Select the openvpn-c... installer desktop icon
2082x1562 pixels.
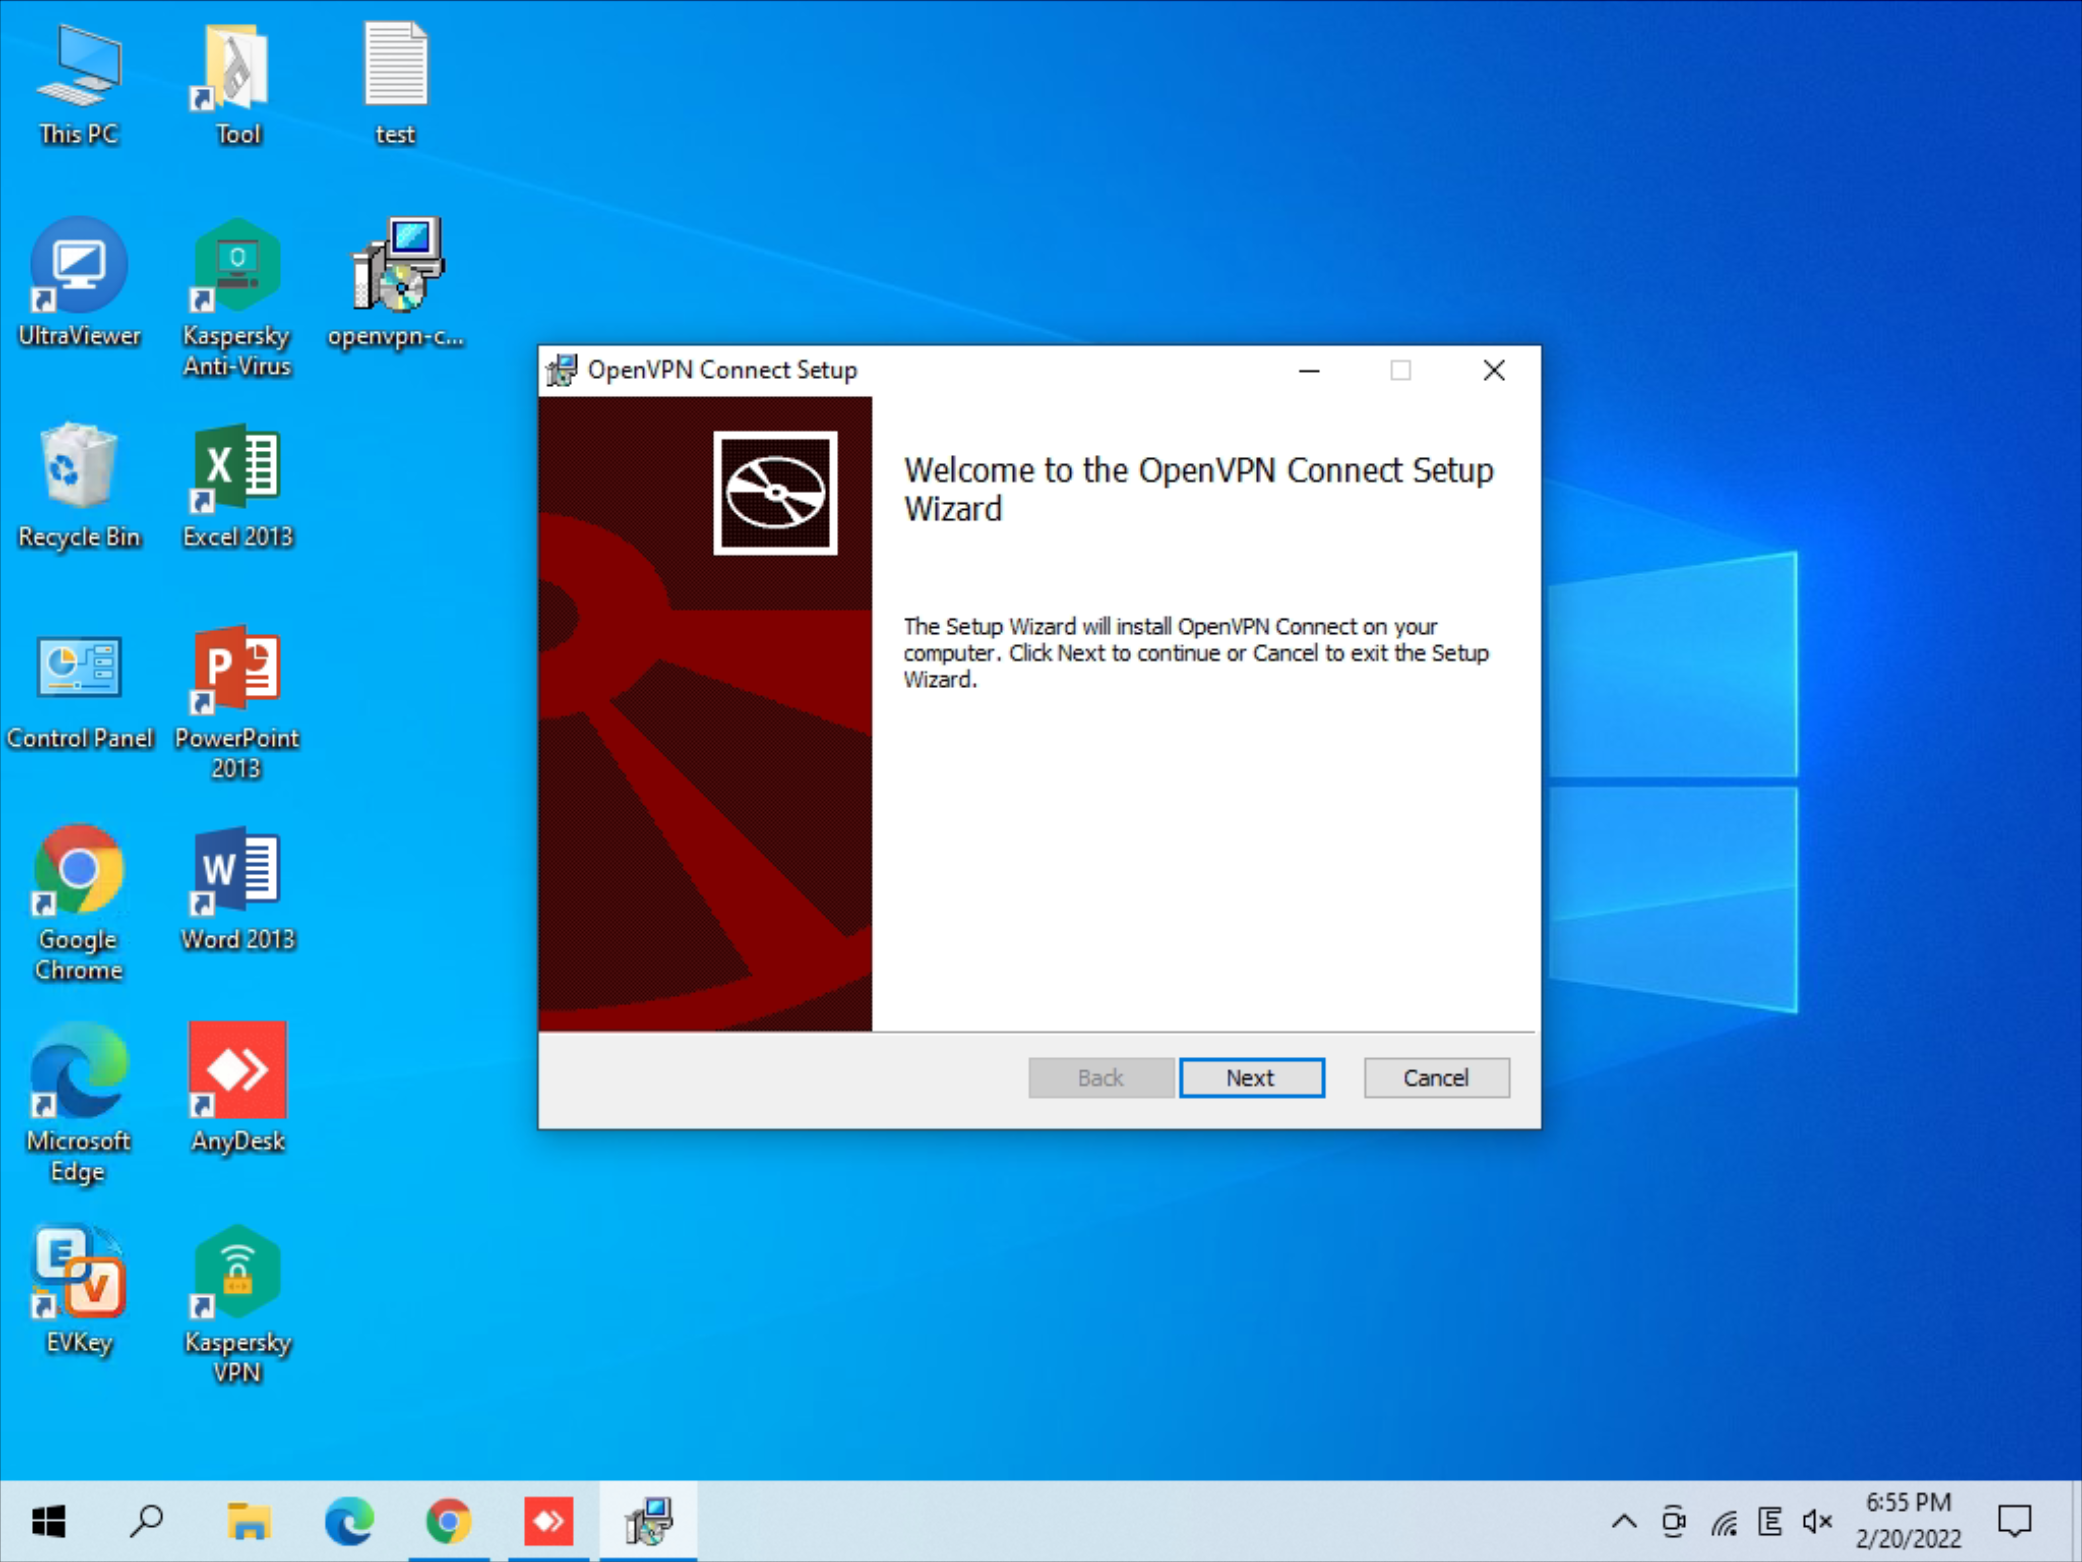396,268
